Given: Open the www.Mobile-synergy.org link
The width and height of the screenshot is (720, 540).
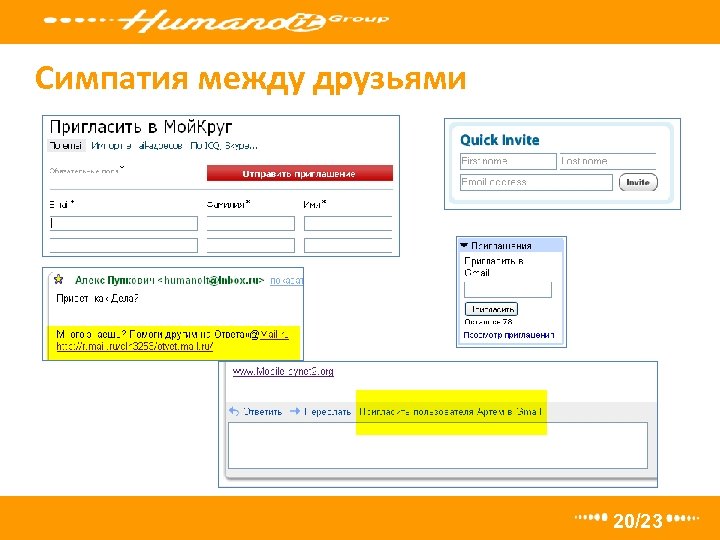Looking at the screenshot, I should [283, 371].
